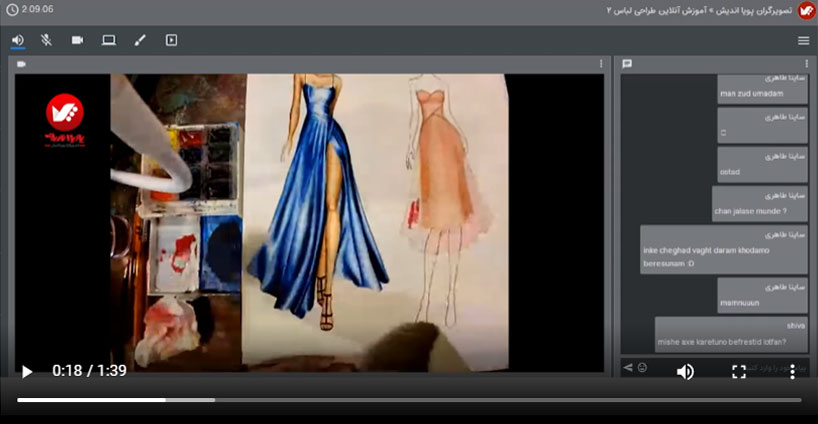818x424 pixels.
Task: Click the 'mamnuuun' chat message
Action: pyautogui.click(x=762, y=296)
